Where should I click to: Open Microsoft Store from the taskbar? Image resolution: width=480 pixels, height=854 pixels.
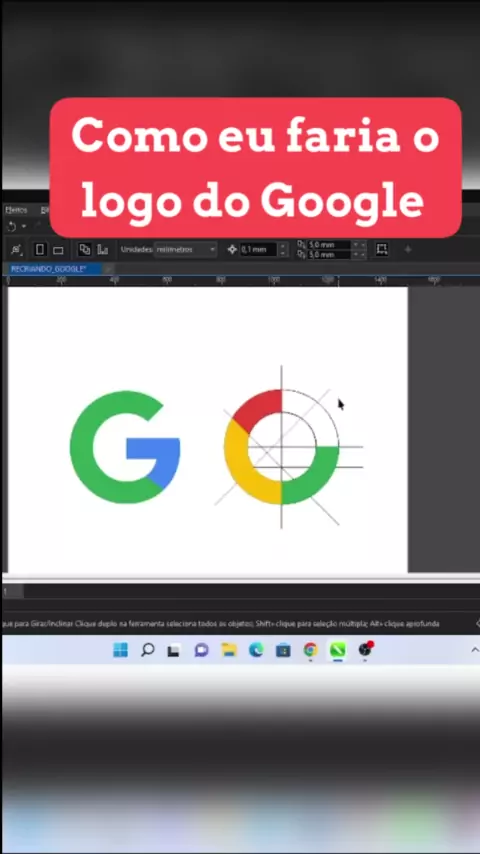point(283,650)
